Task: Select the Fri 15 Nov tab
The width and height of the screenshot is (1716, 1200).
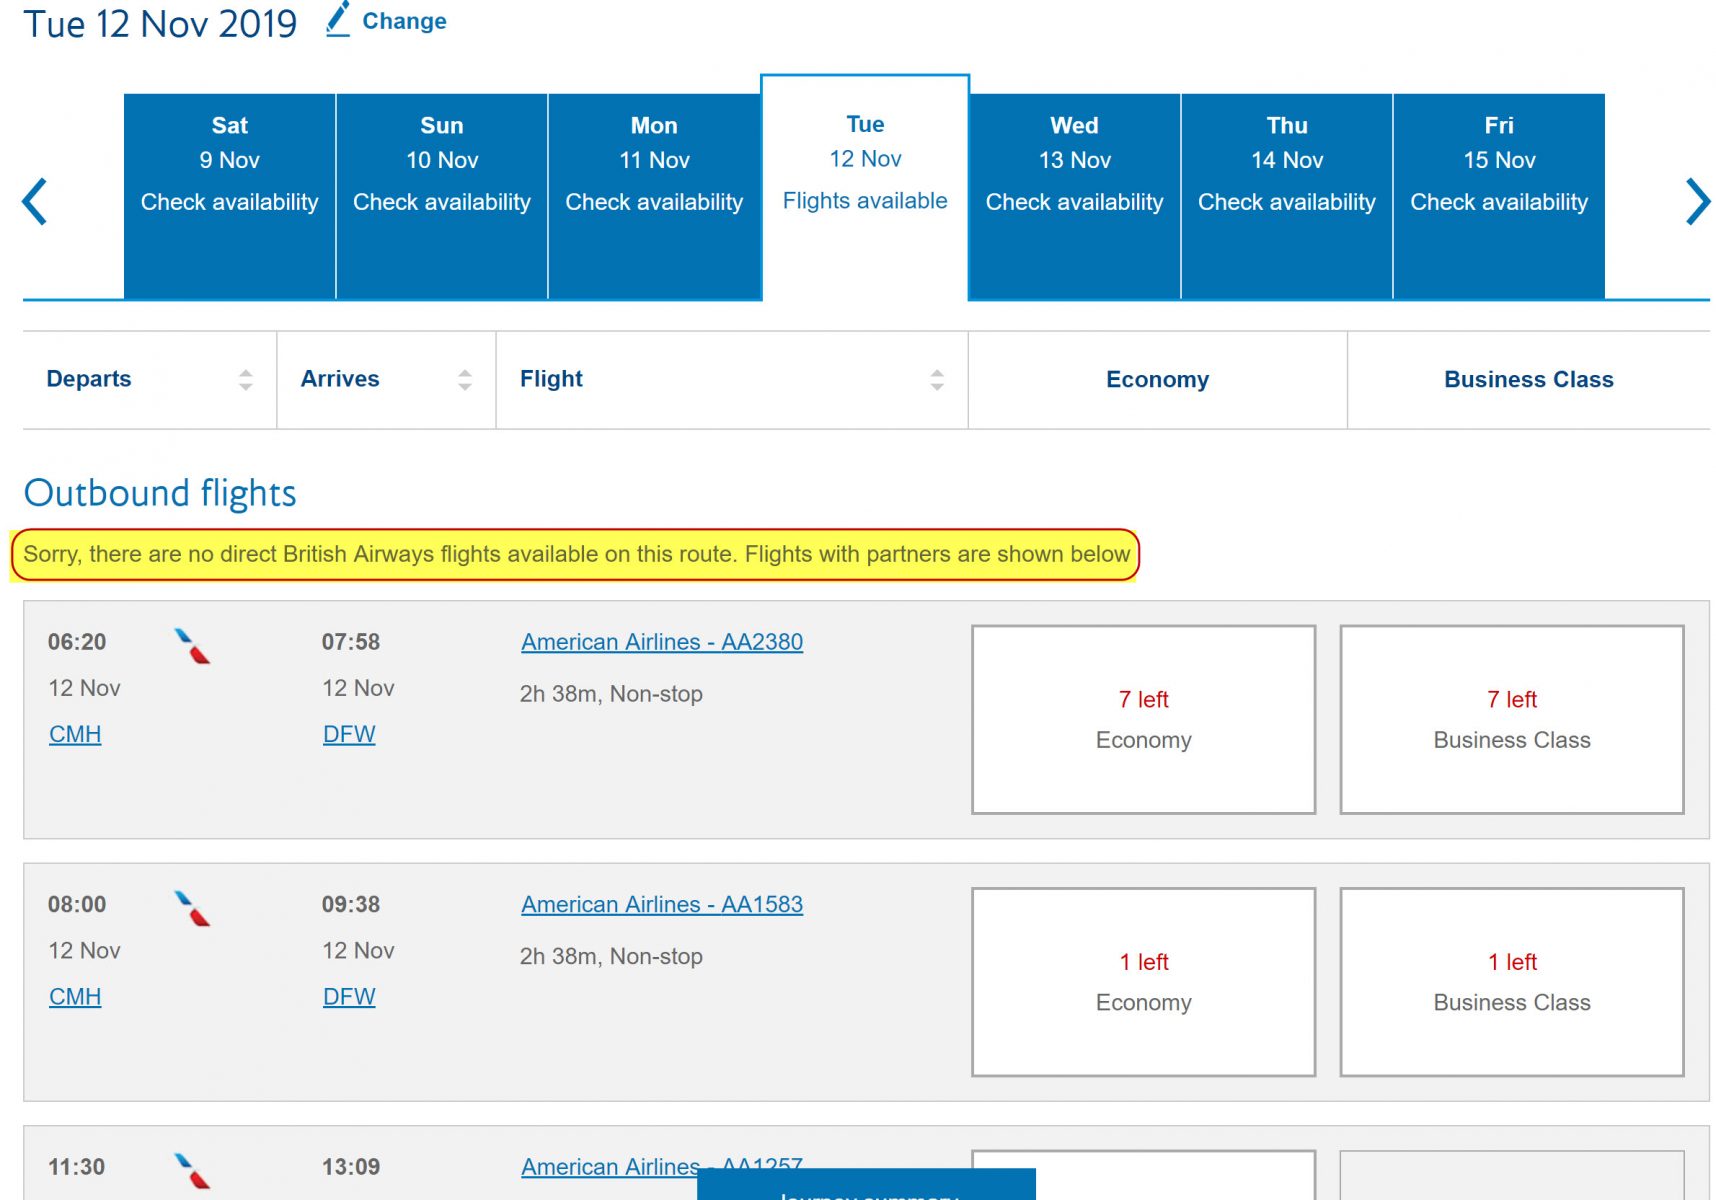Action: point(1499,196)
